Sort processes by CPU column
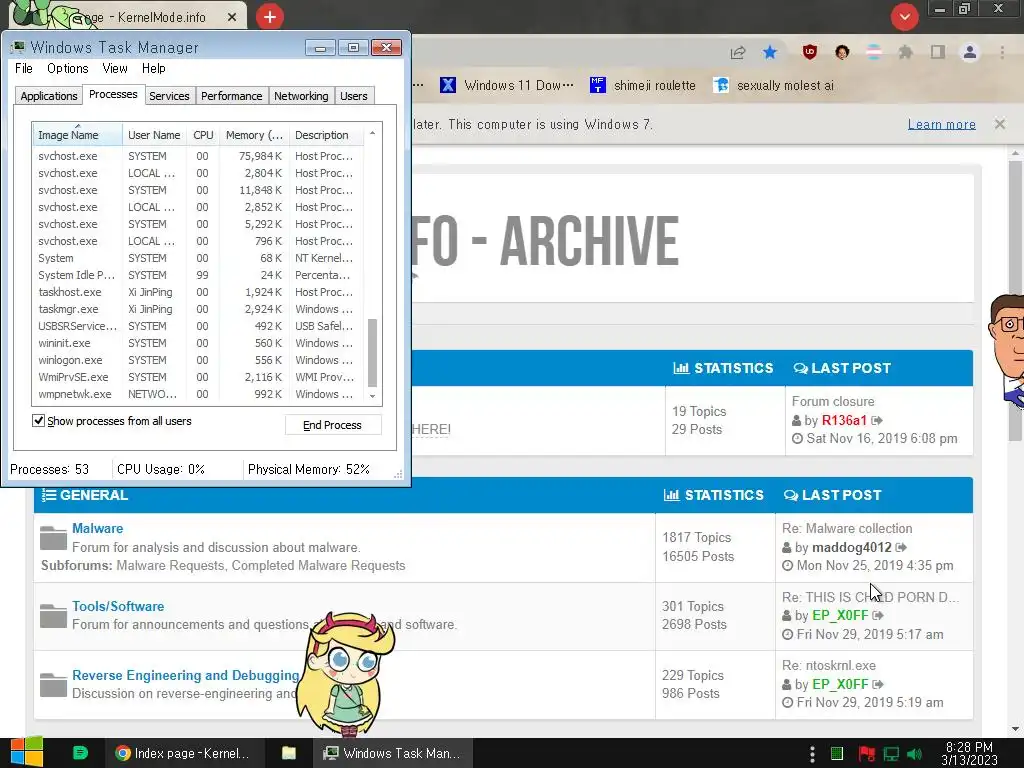1024x768 pixels. (x=203, y=135)
